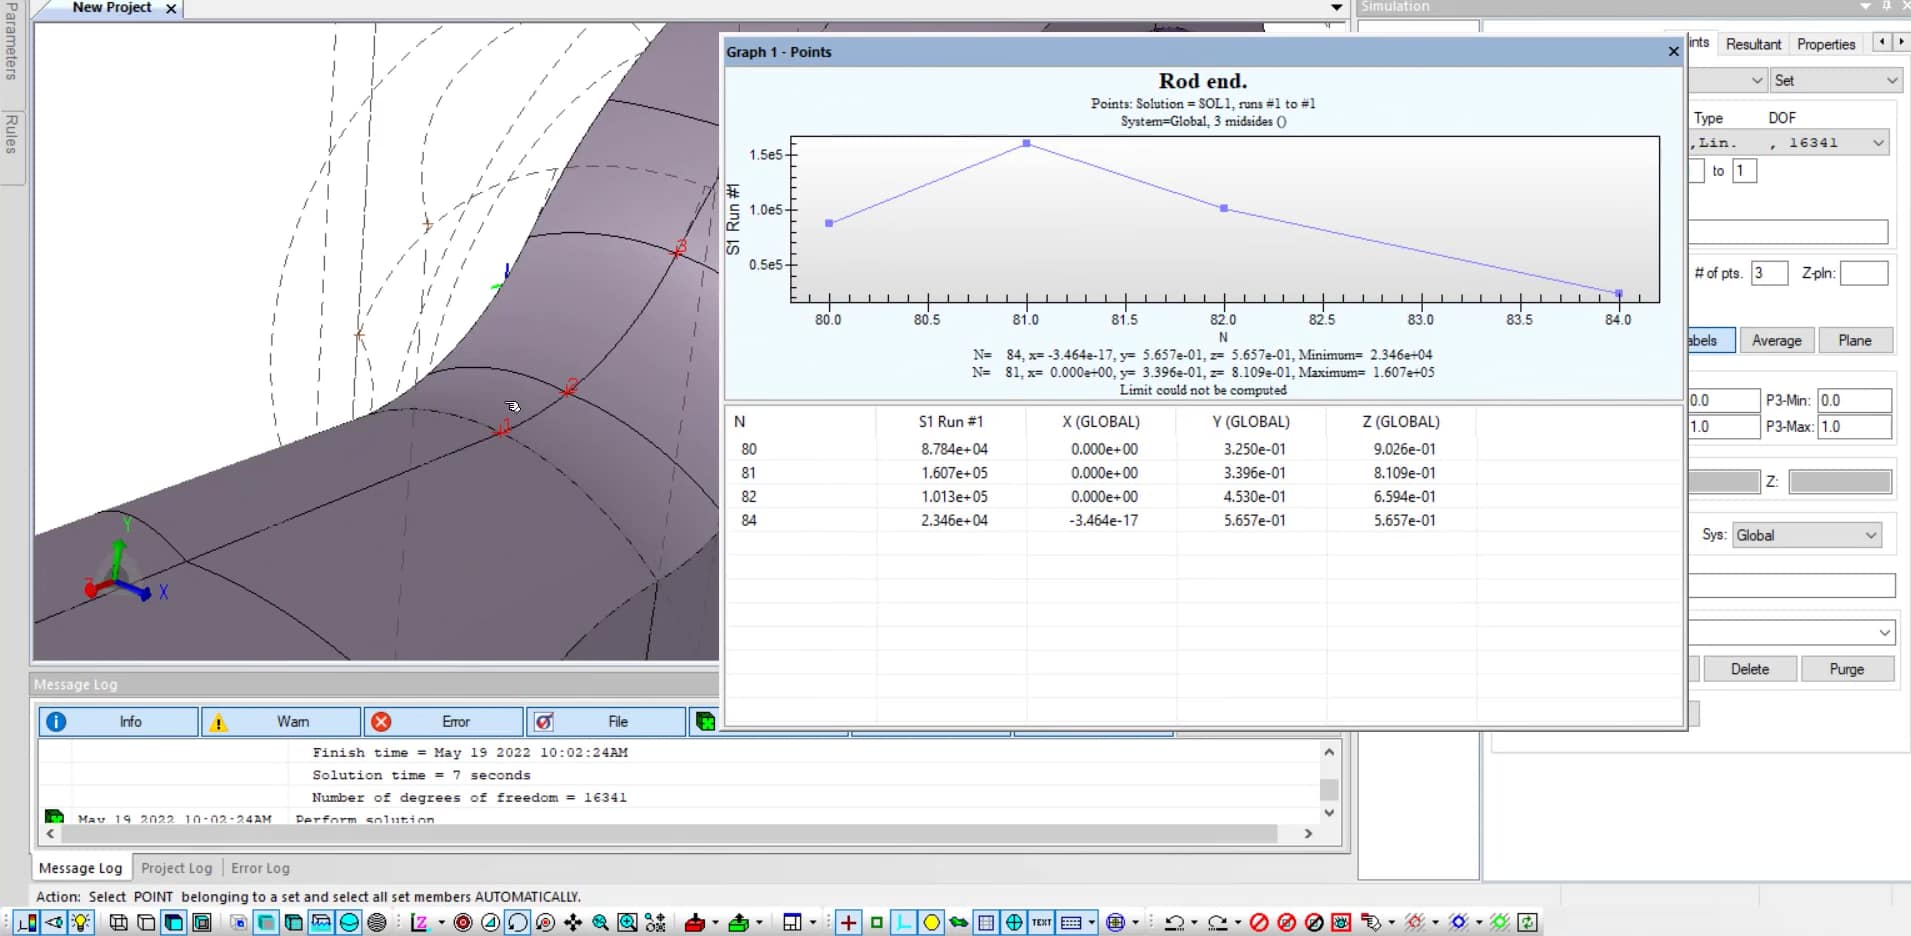
Task: Toggle the Info message filter
Action: [117, 721]
